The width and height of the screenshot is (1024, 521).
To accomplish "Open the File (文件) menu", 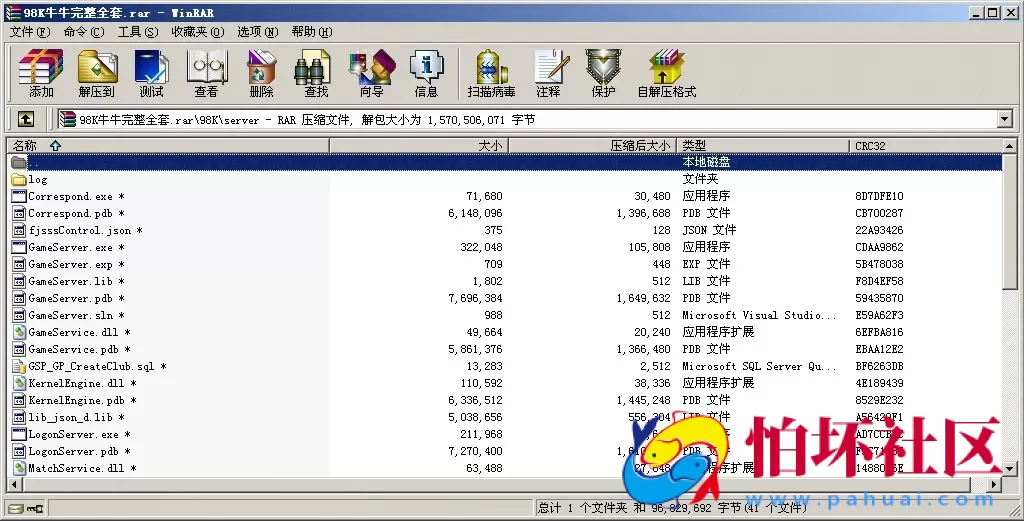I will (29, 32).
